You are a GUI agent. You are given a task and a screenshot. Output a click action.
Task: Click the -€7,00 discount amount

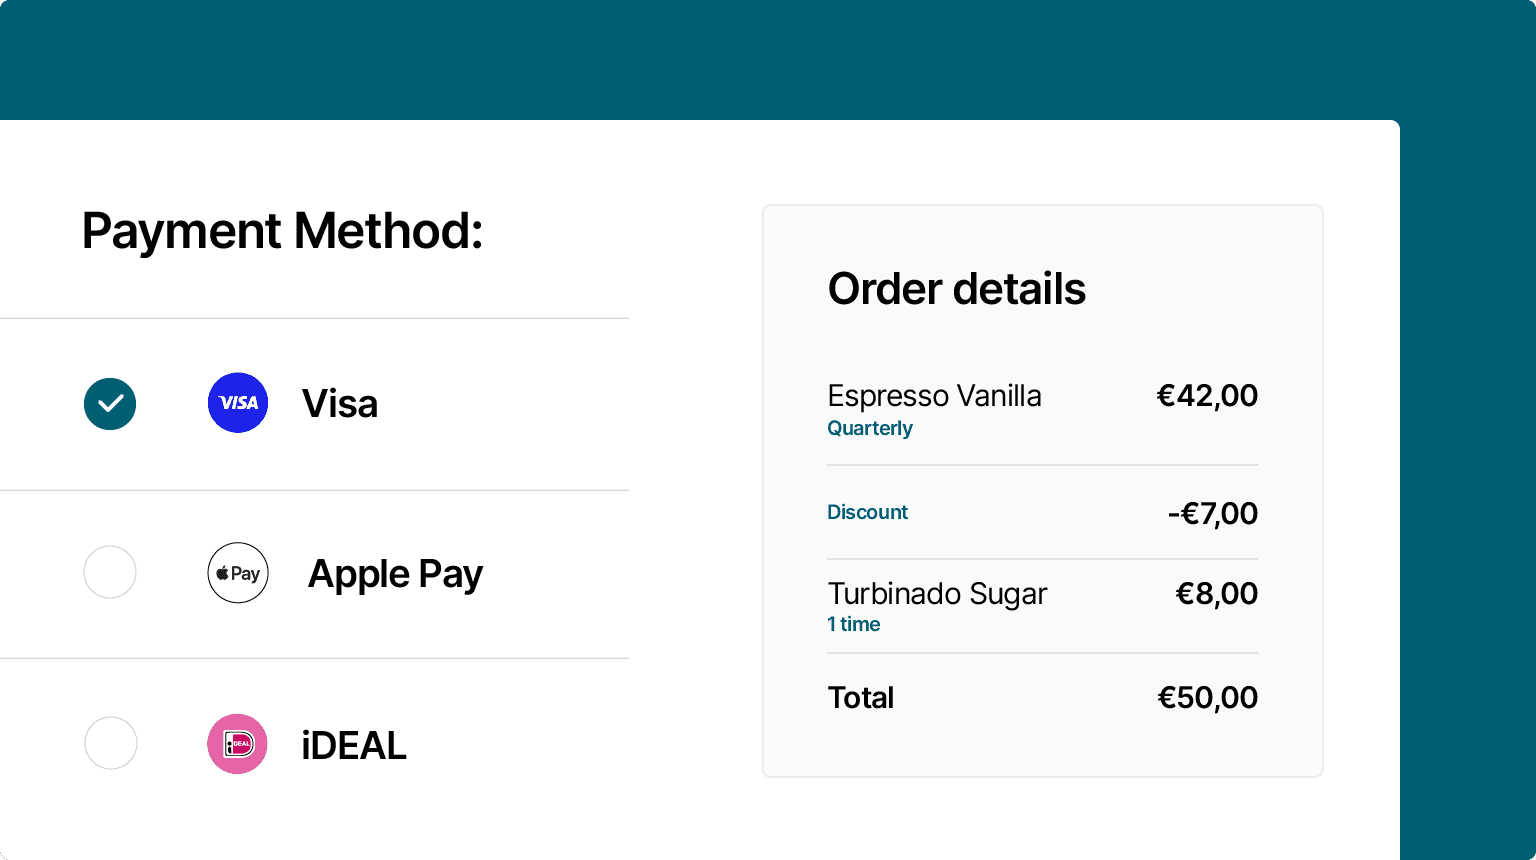coord(1213,514)
